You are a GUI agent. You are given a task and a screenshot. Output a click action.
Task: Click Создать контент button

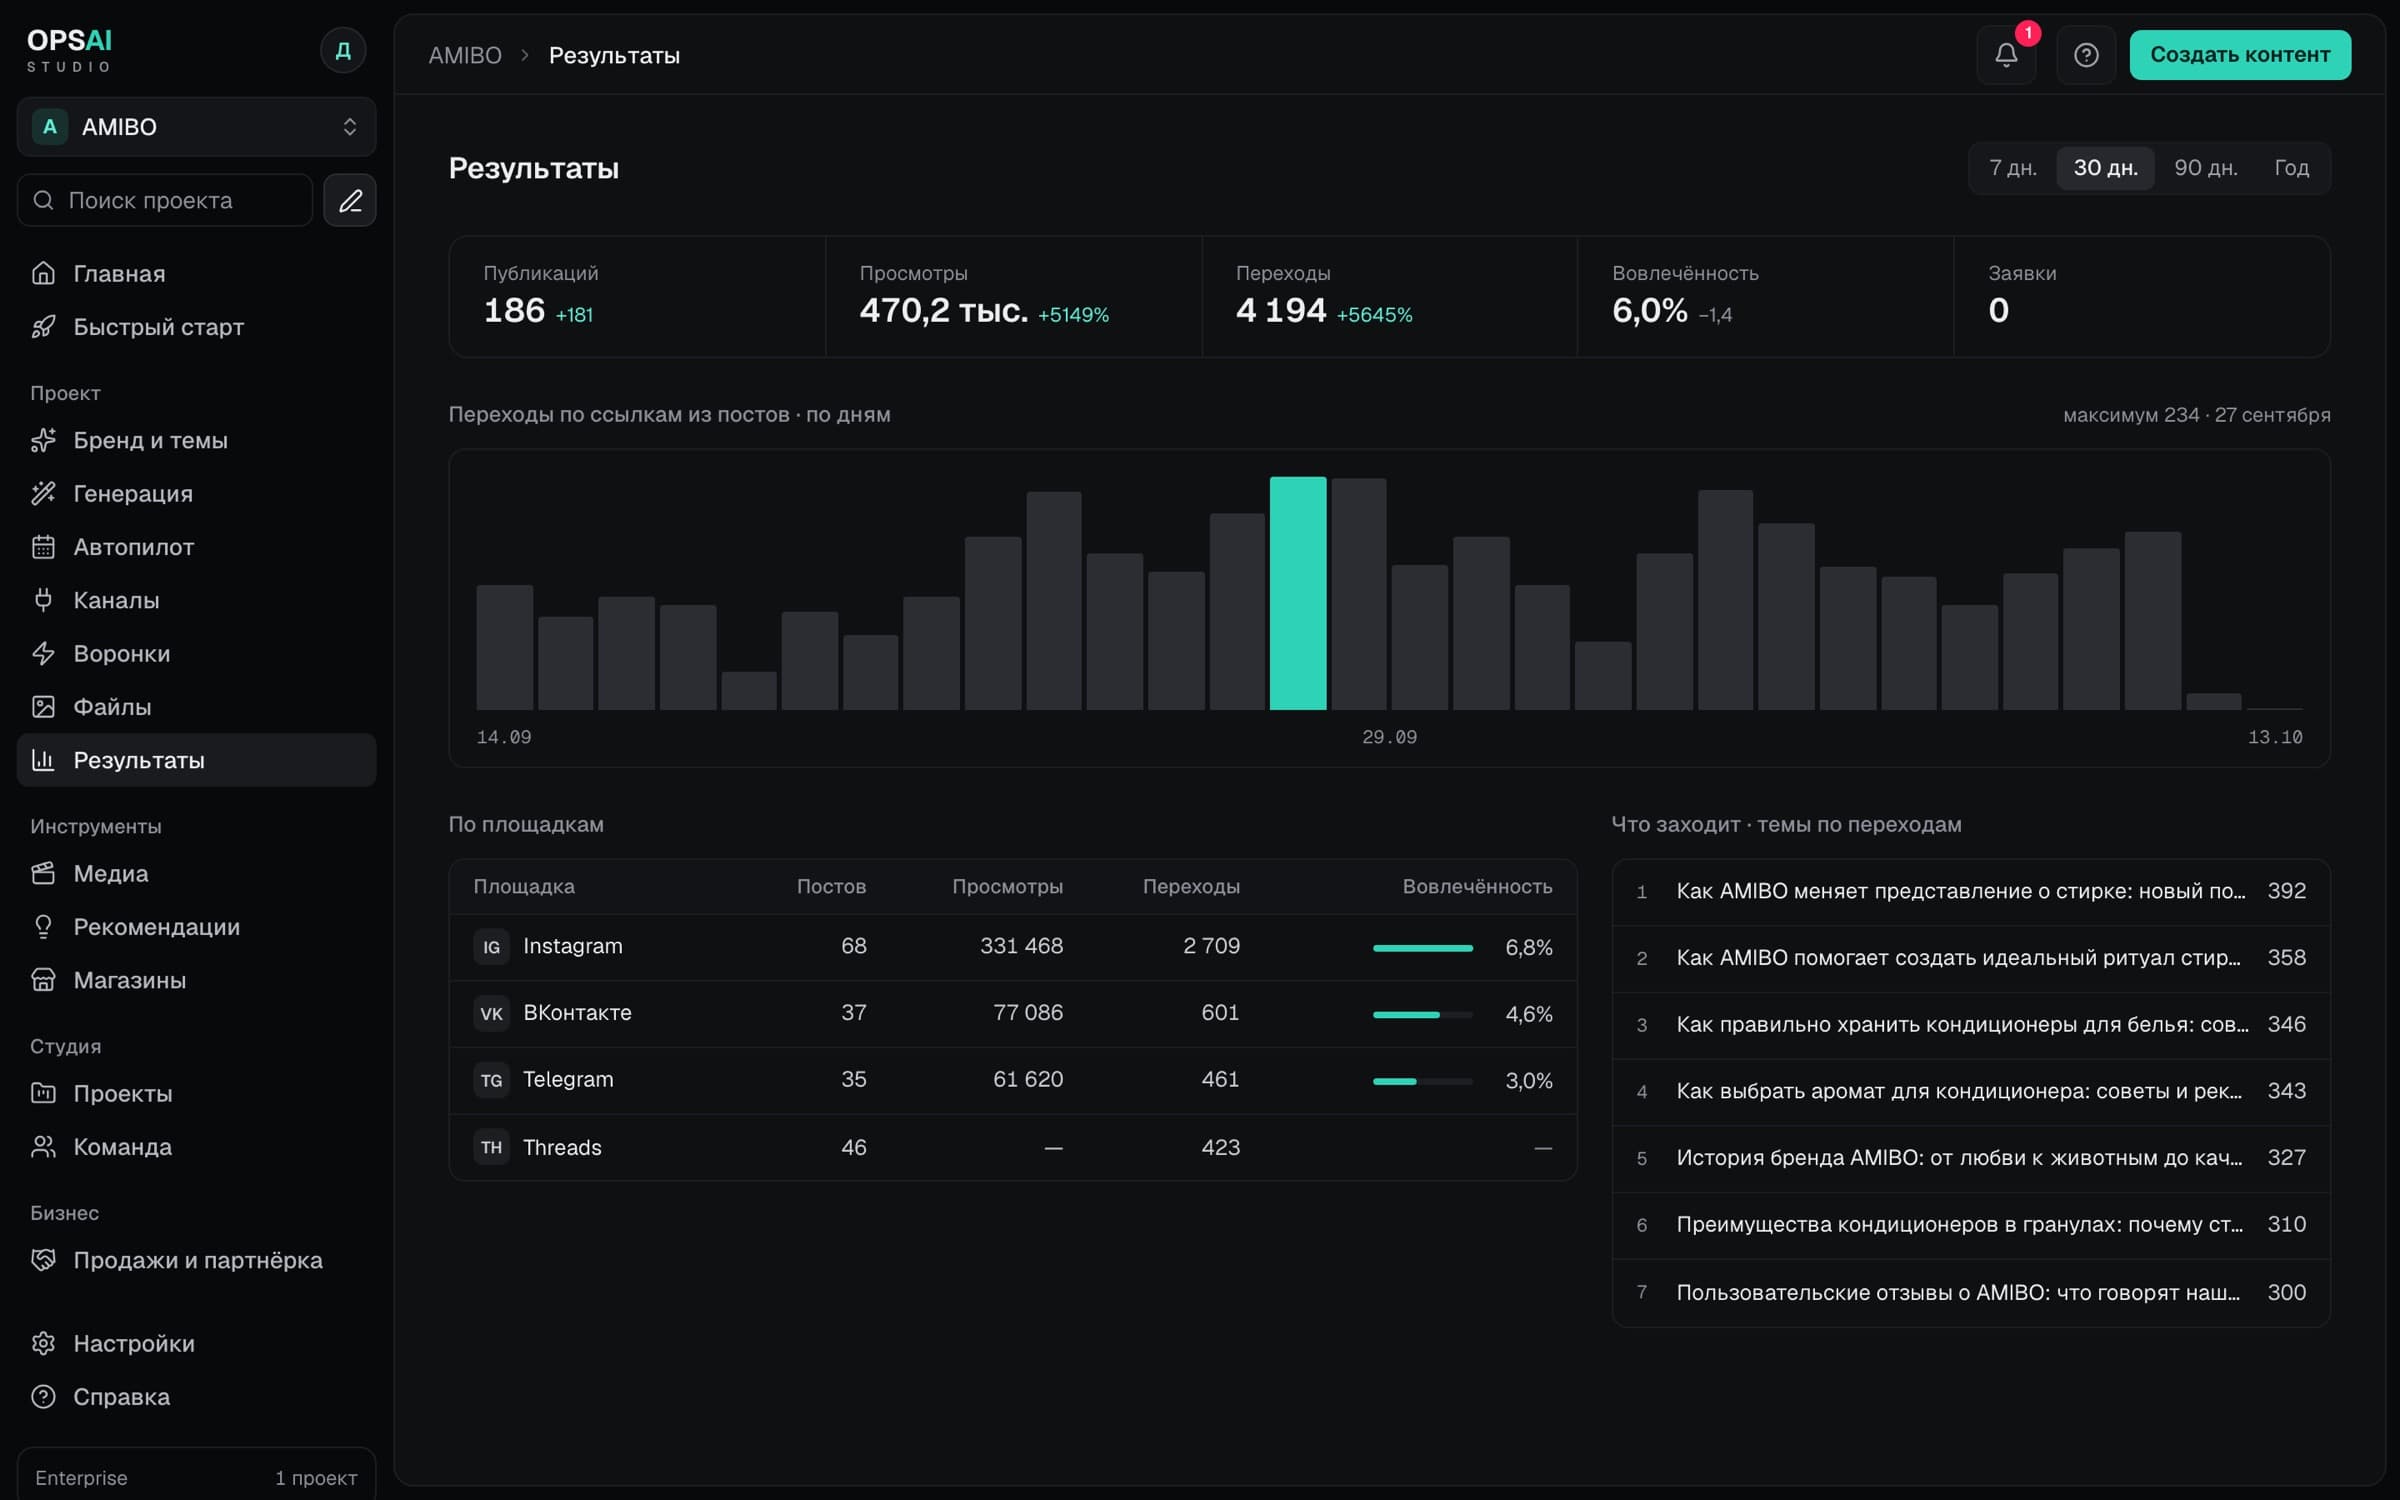(x=2240, y=55)
